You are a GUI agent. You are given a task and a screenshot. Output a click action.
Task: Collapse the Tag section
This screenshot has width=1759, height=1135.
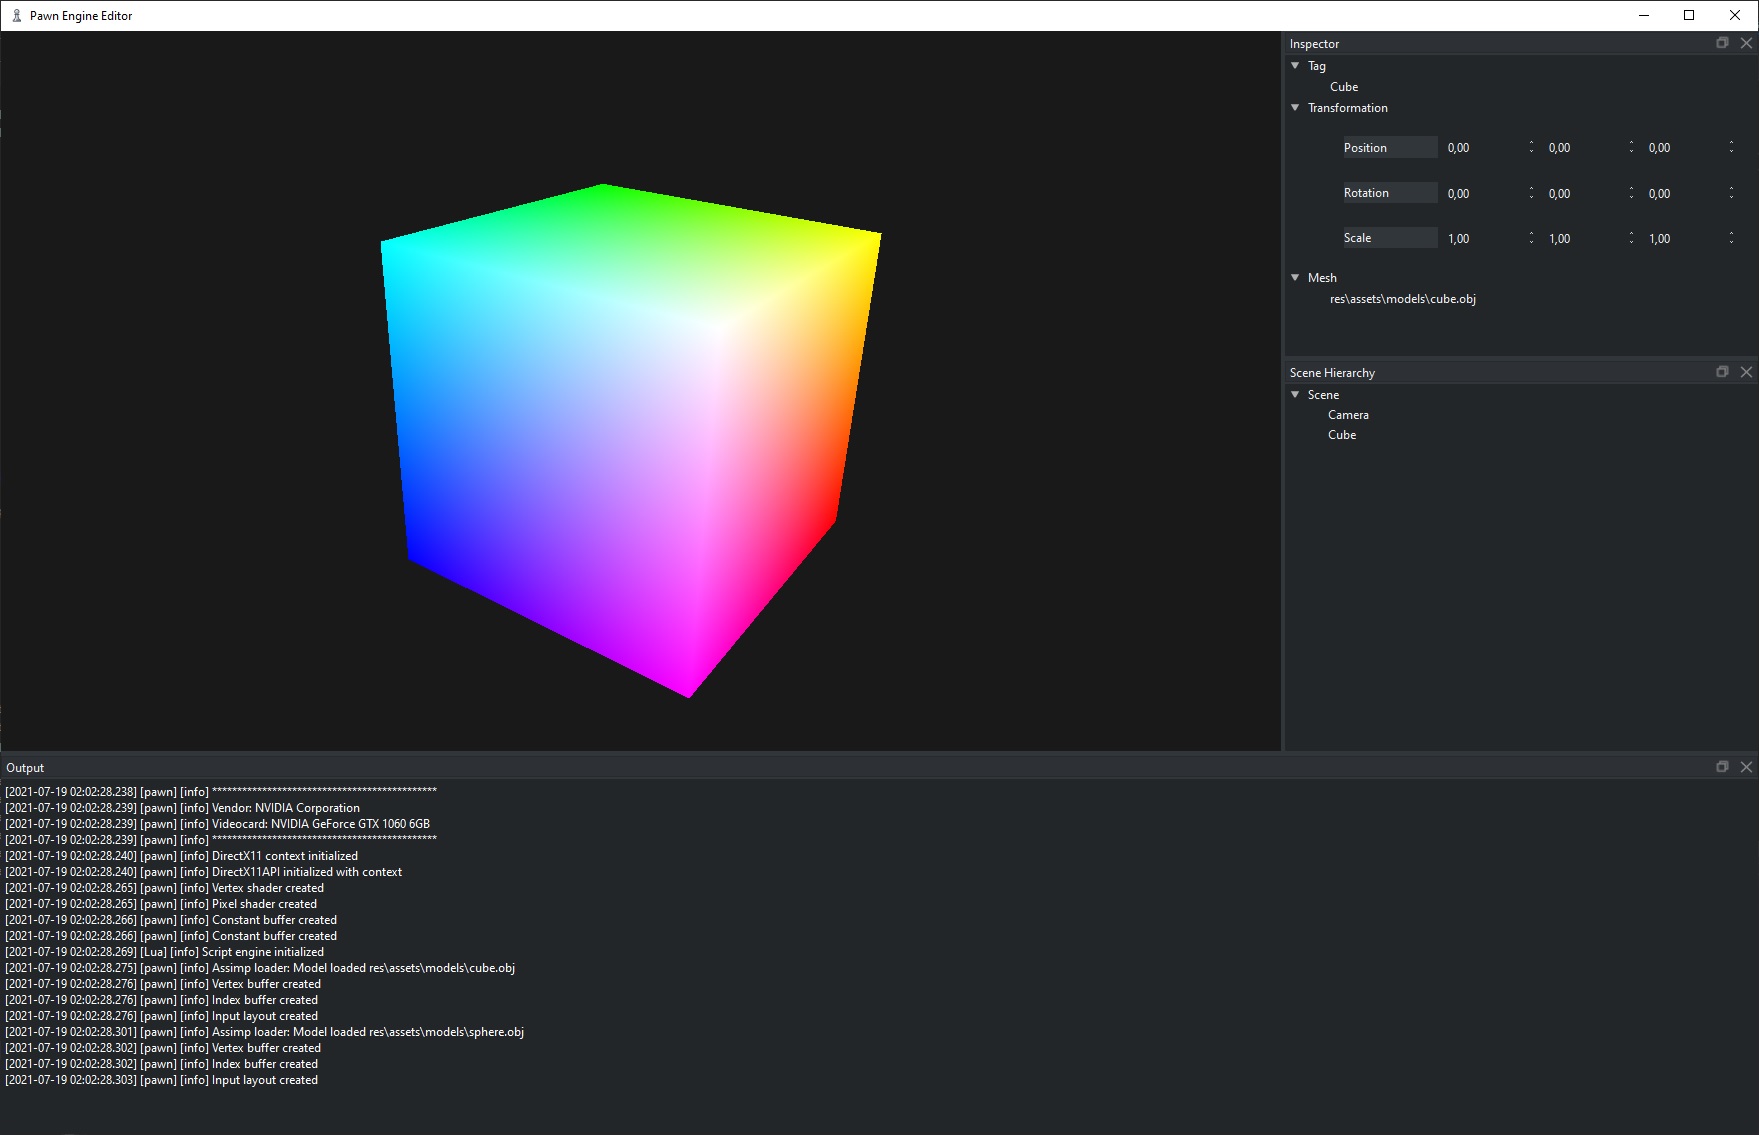coord(1295,66)
